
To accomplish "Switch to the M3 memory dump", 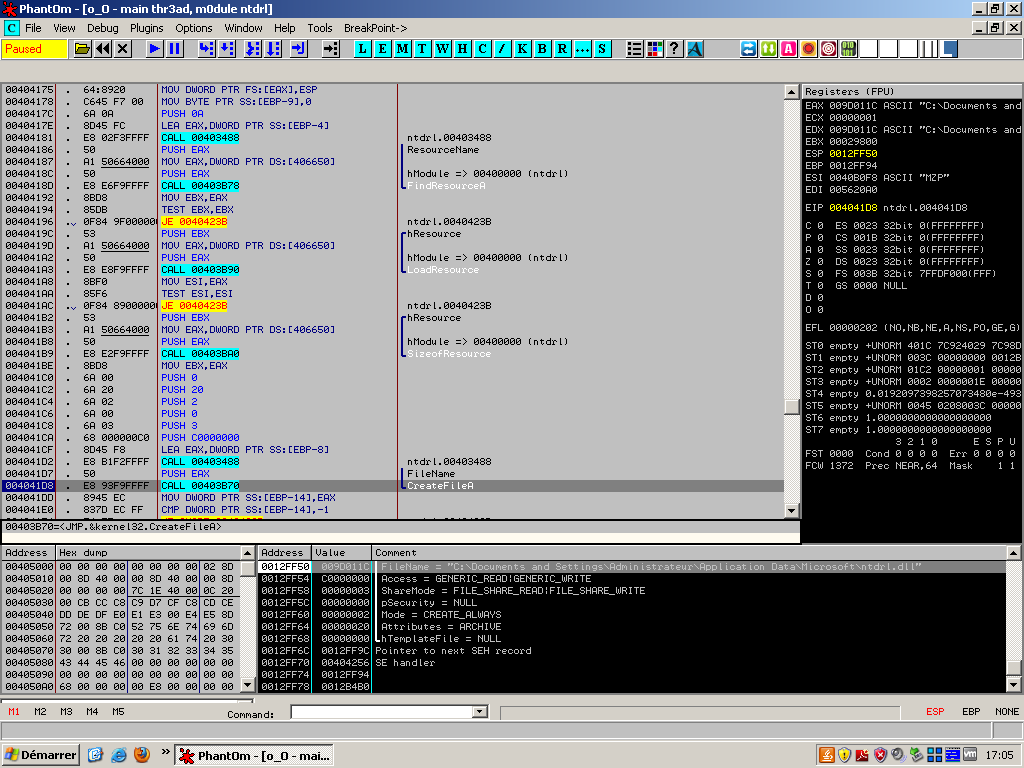I will 66,712.
